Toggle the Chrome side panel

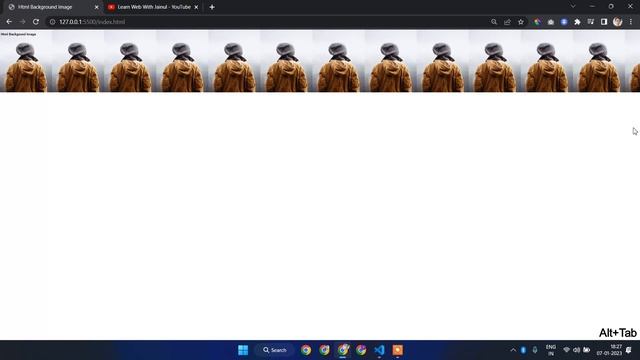point(604,22)
